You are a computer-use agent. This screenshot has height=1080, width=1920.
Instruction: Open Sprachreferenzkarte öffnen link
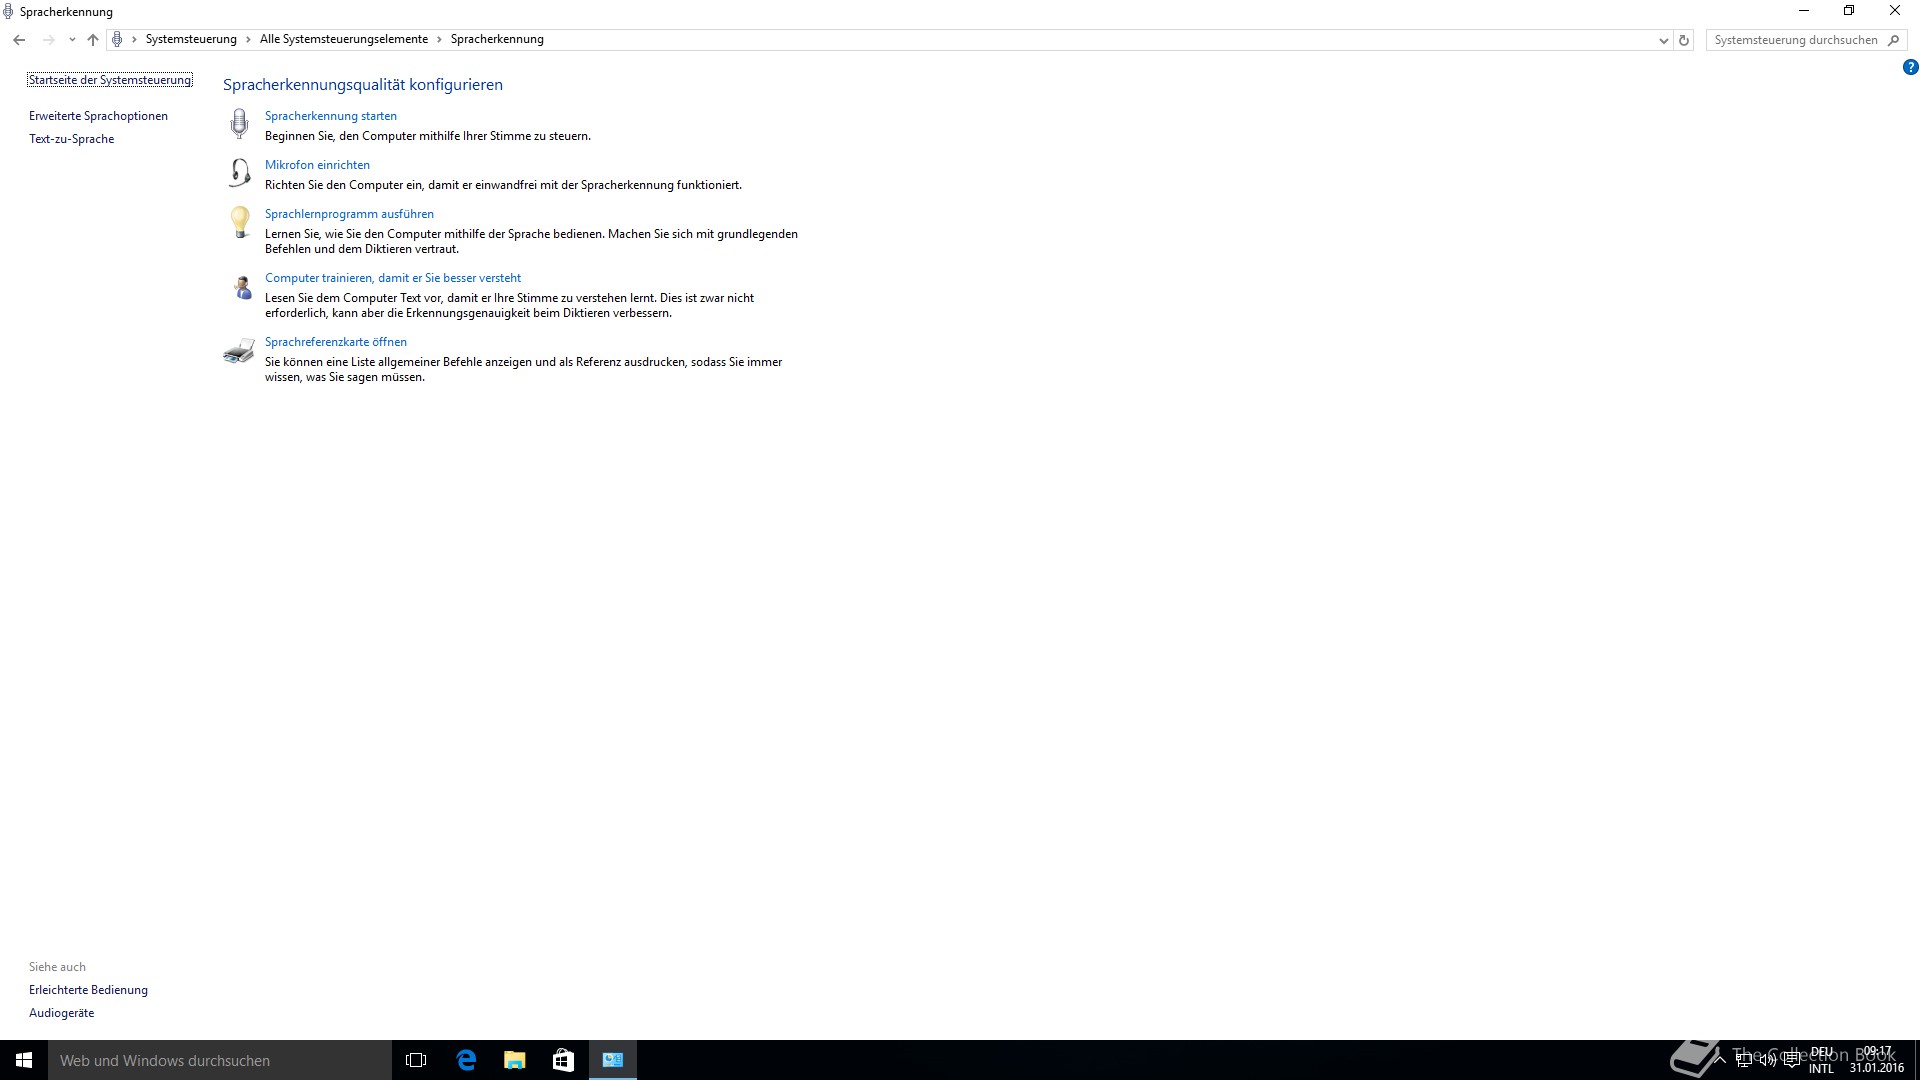(x=336, y=342)
